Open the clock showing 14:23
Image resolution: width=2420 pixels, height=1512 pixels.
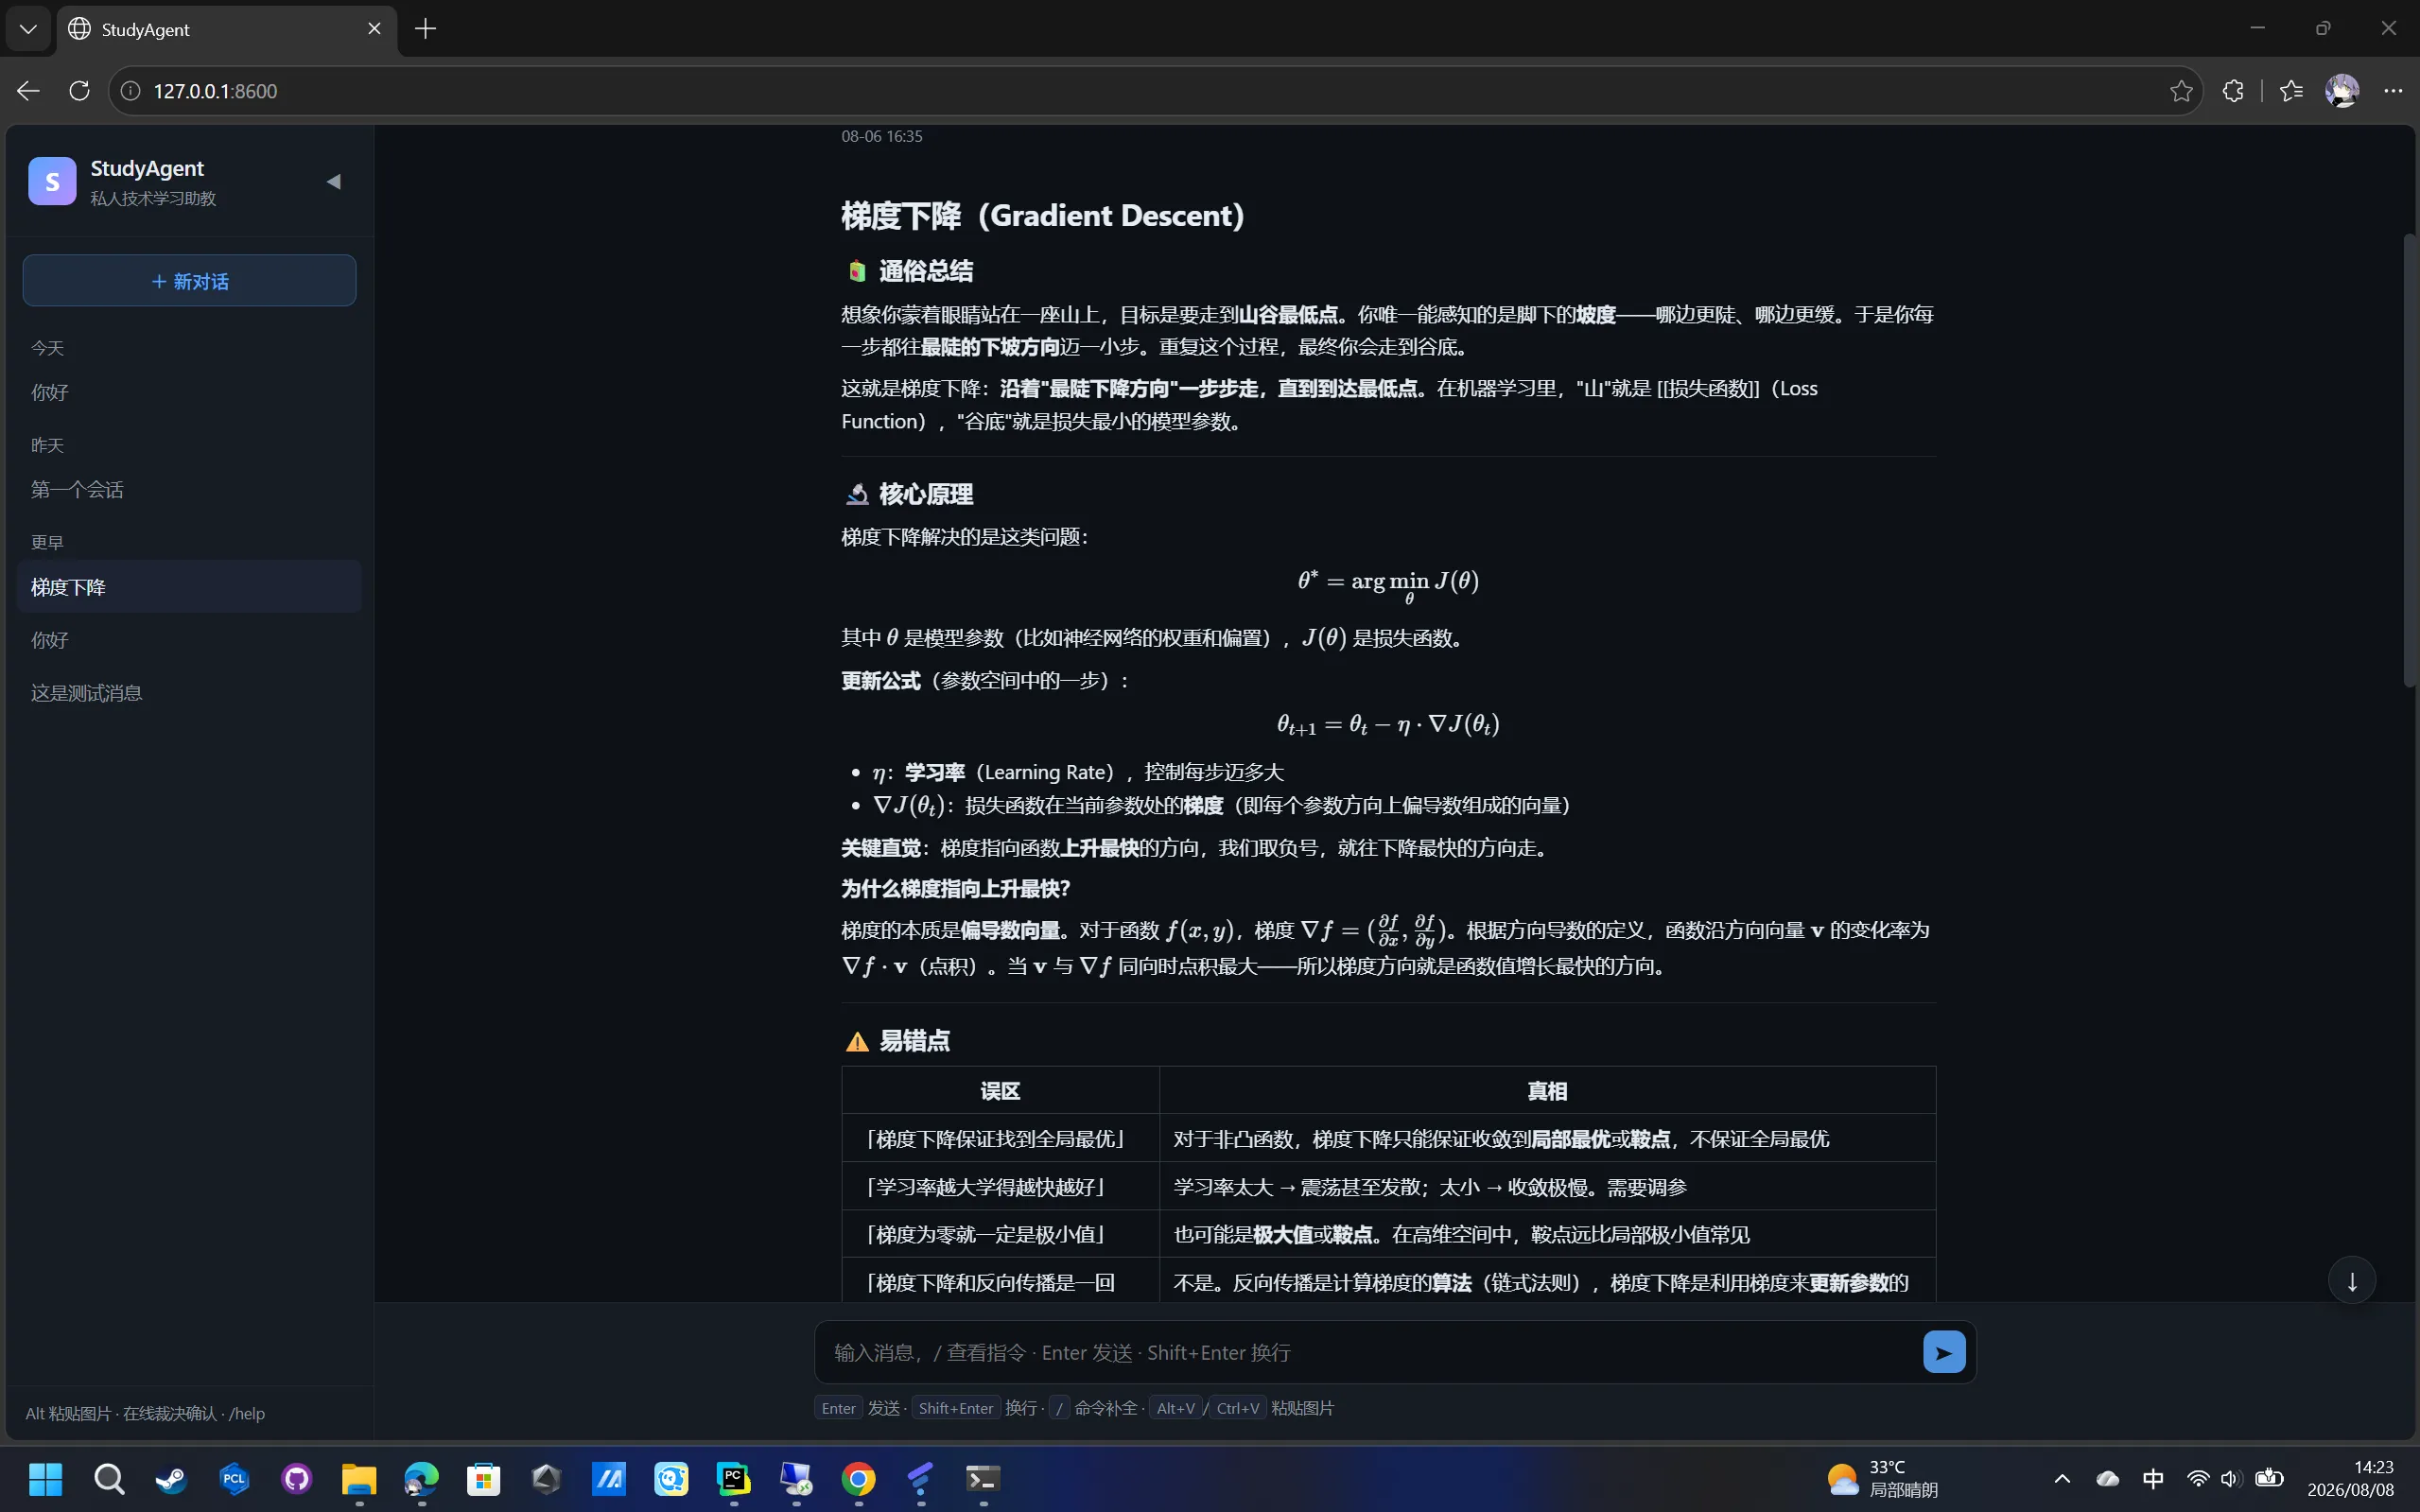[2350, 1478]
